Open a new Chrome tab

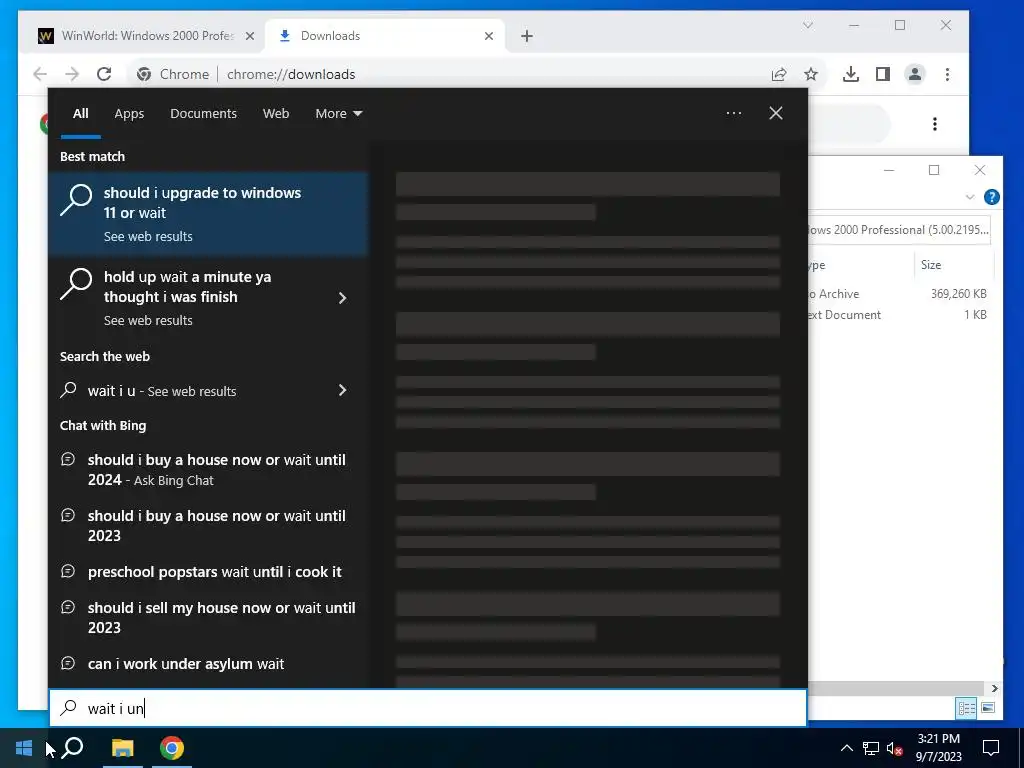click(527, 37)
